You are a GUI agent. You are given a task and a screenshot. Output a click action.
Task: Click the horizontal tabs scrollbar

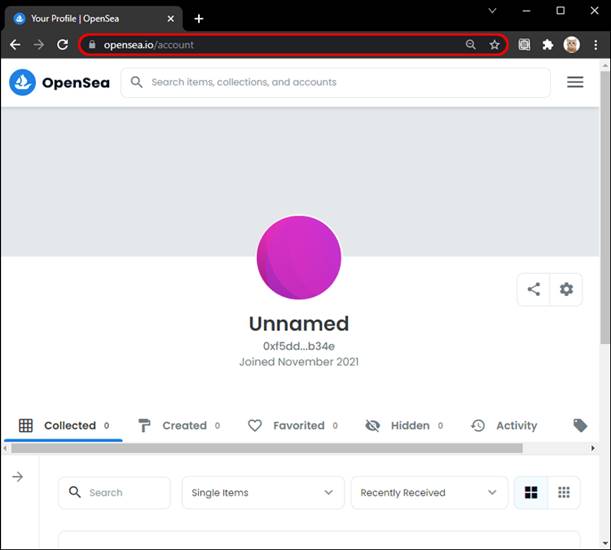(266, 448)
